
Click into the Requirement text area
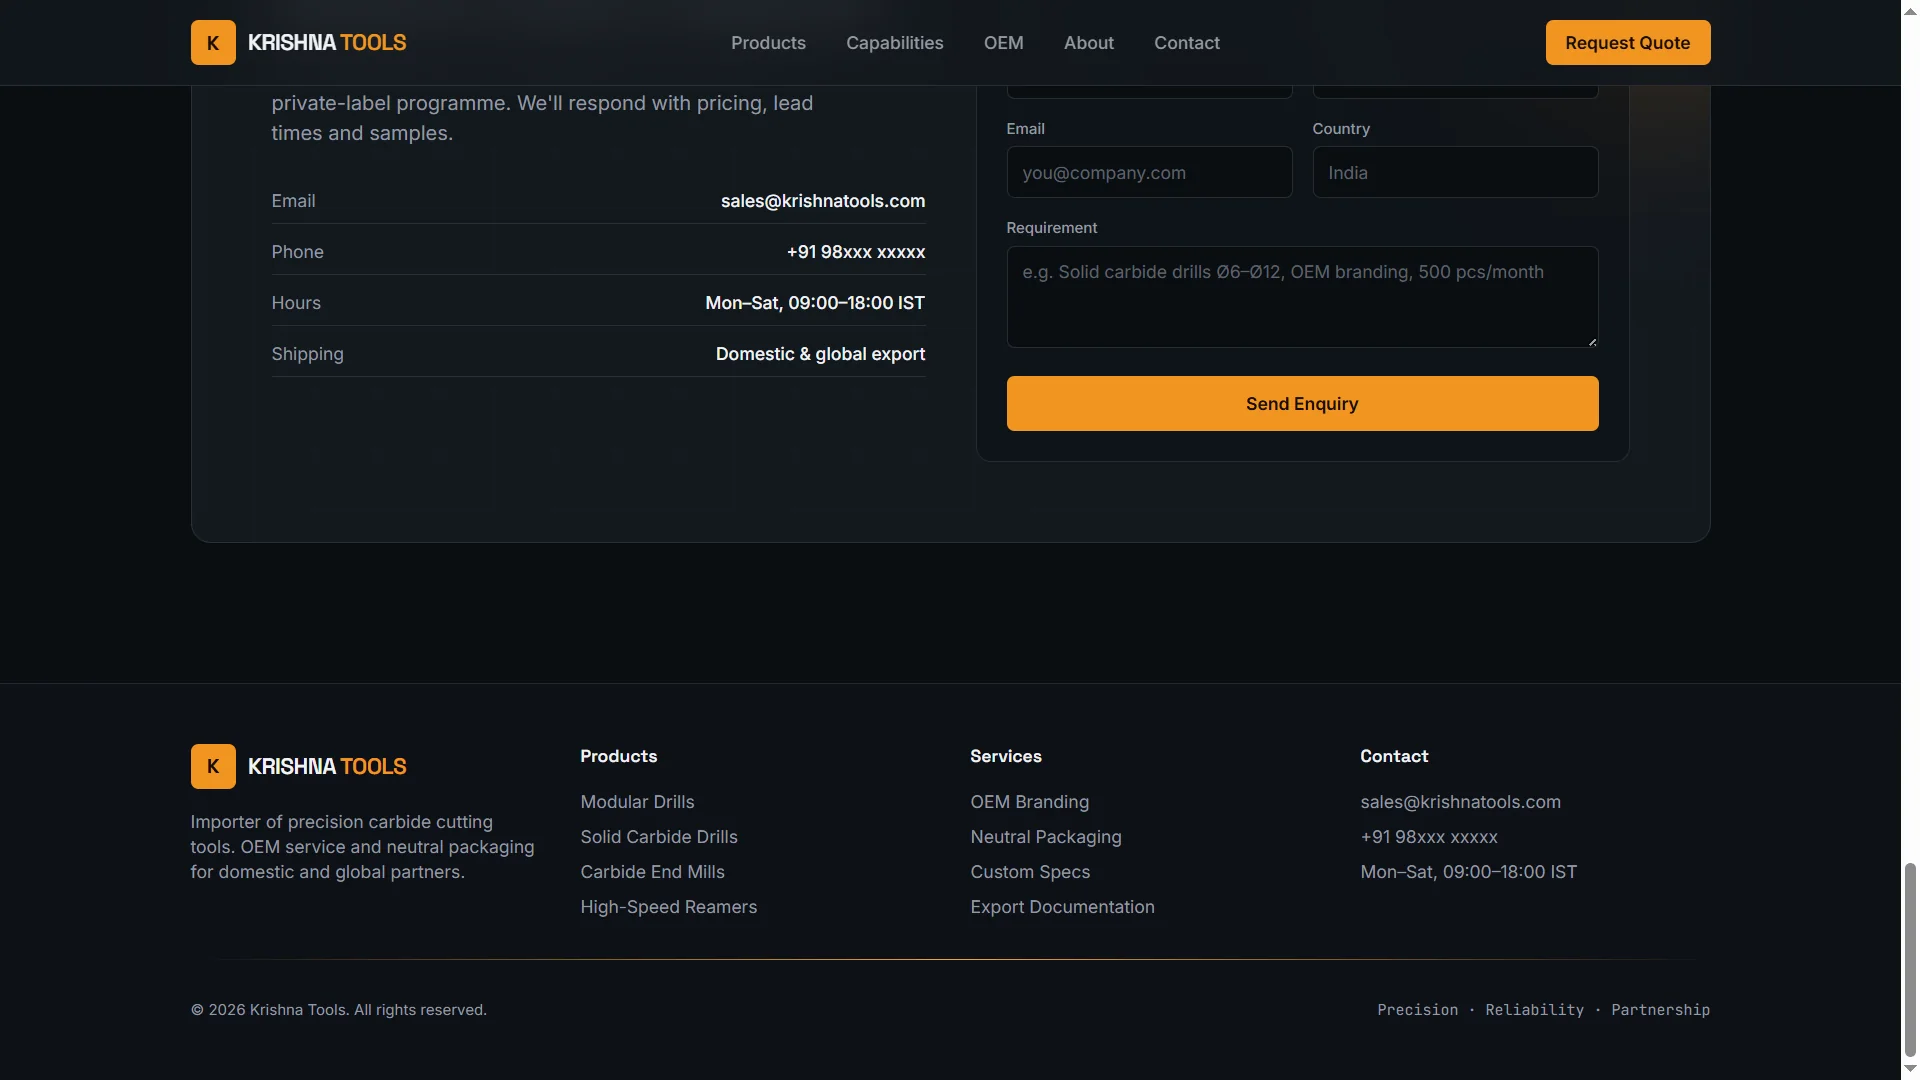click(x=1302, y=297)
